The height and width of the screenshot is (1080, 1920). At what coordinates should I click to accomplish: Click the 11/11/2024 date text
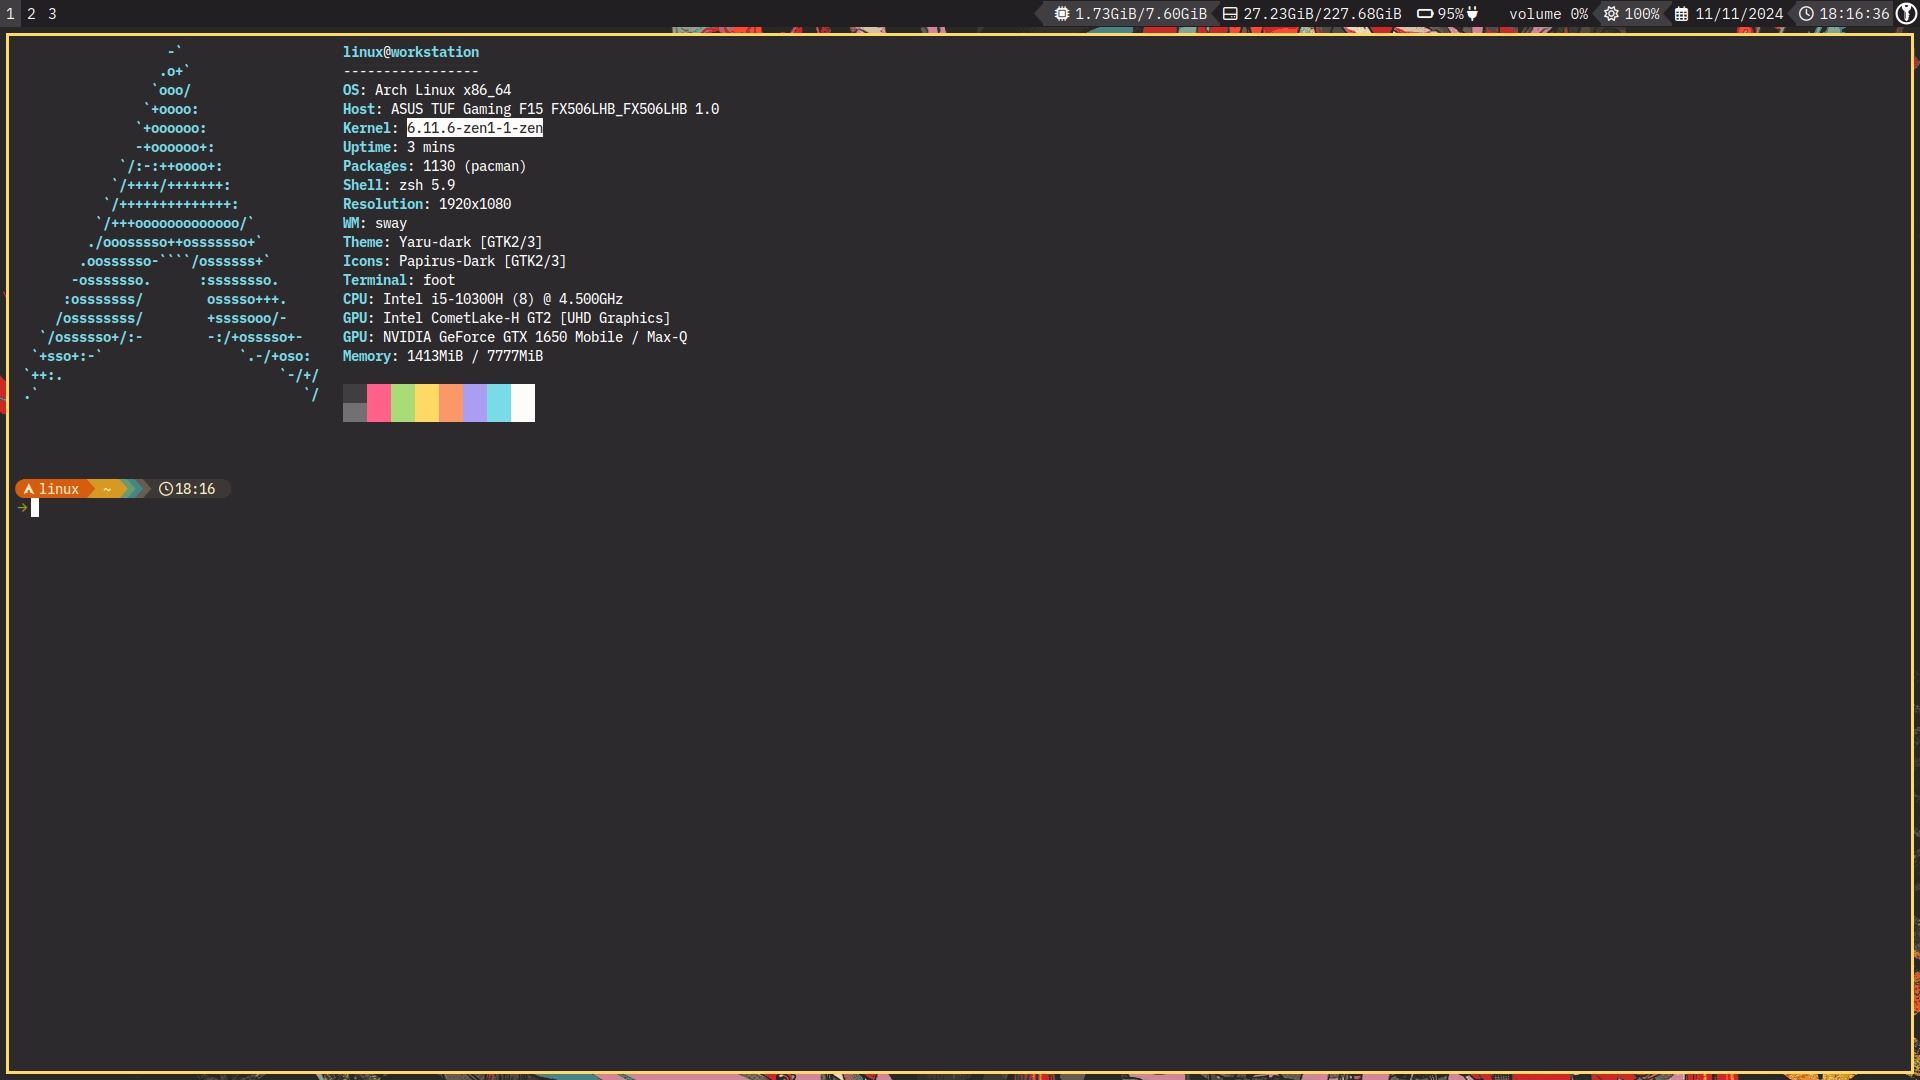click(1739, 14)
